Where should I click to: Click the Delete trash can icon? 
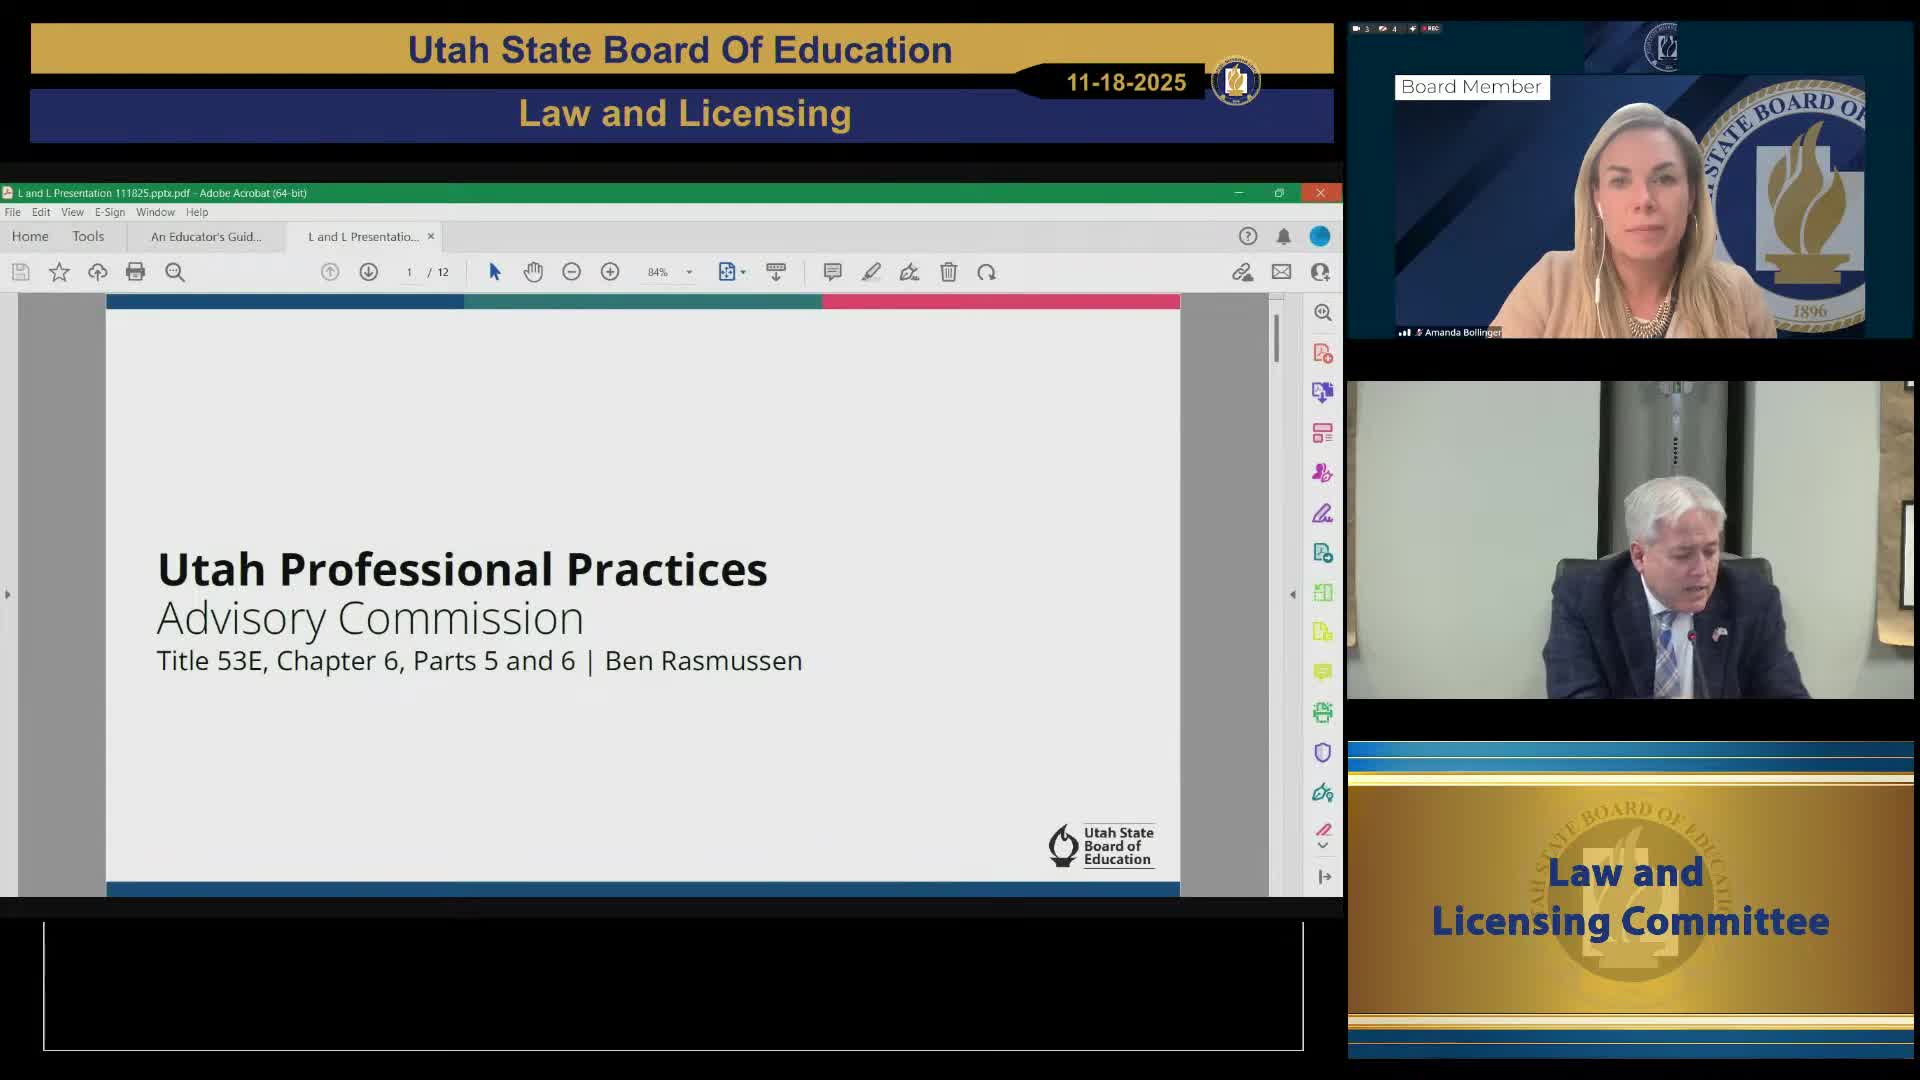tap(948, 272)
